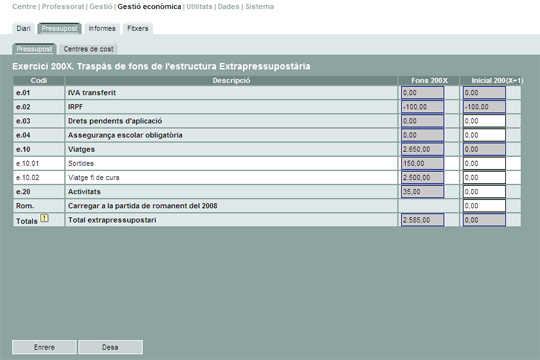The width and height of the screenshot is (540, 360).
Task: Open the Professorat menu
Action: tap(63, 7)
